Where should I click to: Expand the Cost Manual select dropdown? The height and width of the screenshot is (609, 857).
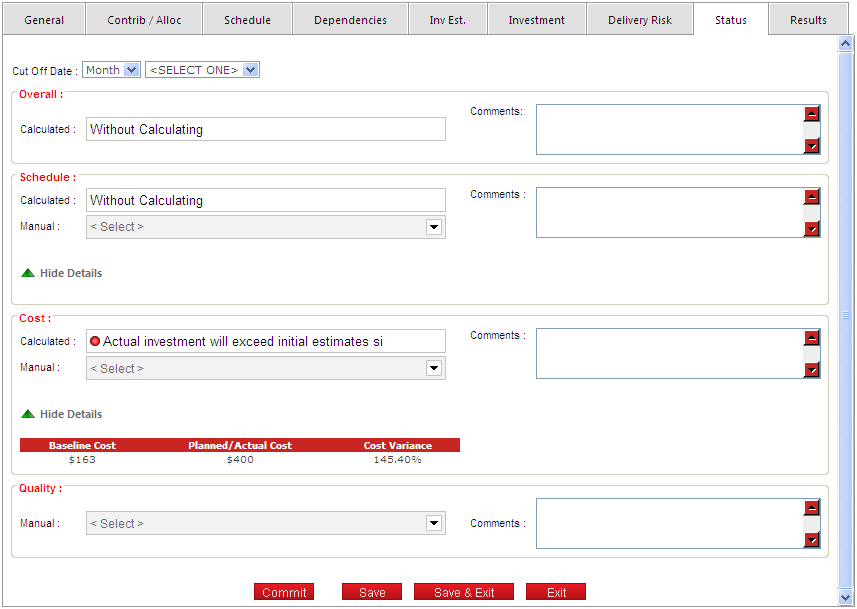(434, 368)
